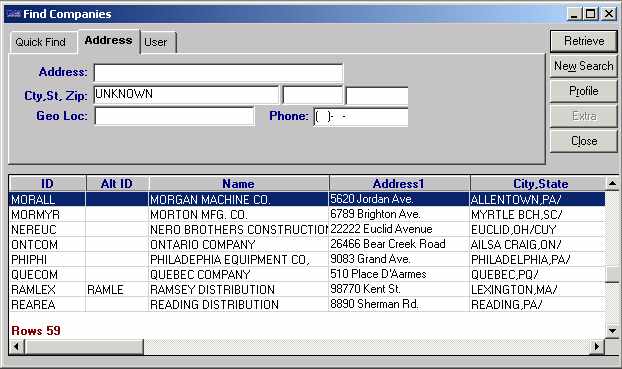Select the Address tab
622x369 pixels.
(109, 41)
